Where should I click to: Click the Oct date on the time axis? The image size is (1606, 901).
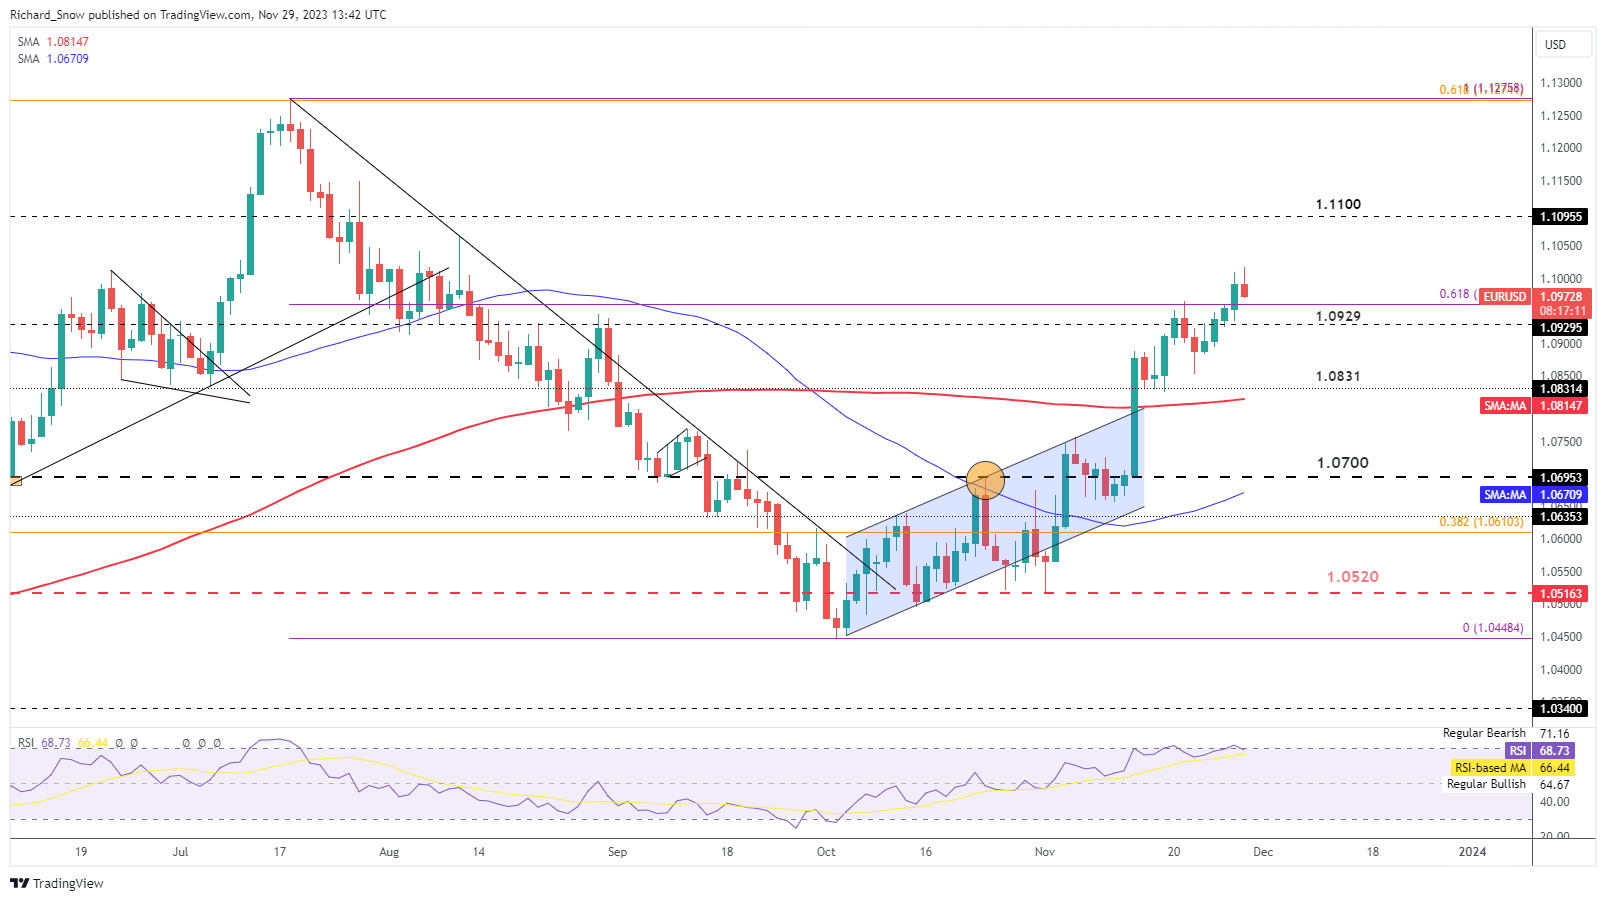point(826,852)
